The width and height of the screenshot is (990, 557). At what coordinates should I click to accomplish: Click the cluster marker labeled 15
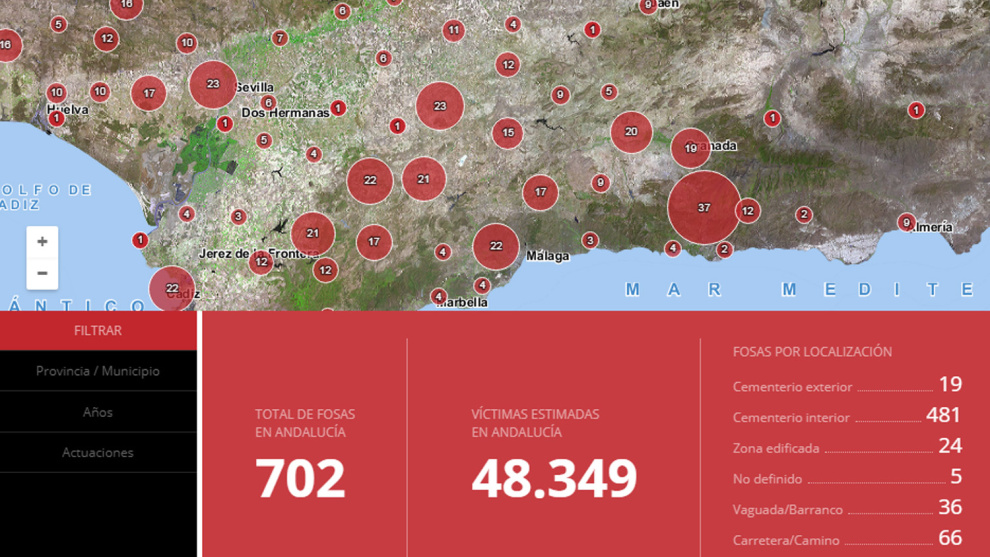coord(508,133)
